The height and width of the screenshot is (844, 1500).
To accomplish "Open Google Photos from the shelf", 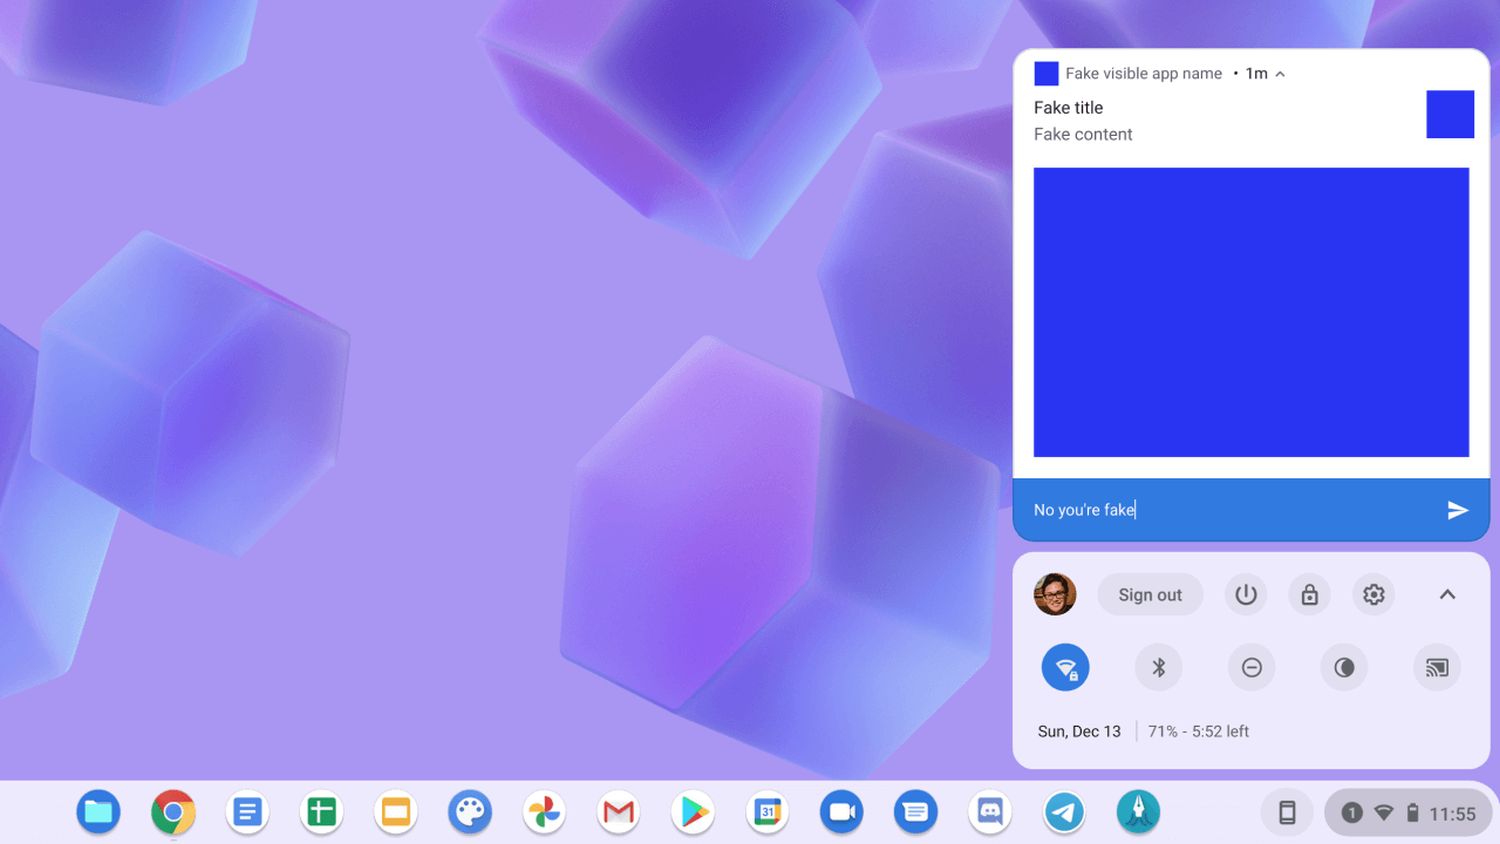I will 545,812.
